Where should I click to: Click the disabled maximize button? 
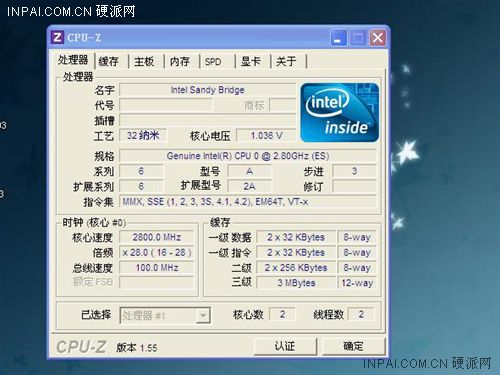click(358, 38)
